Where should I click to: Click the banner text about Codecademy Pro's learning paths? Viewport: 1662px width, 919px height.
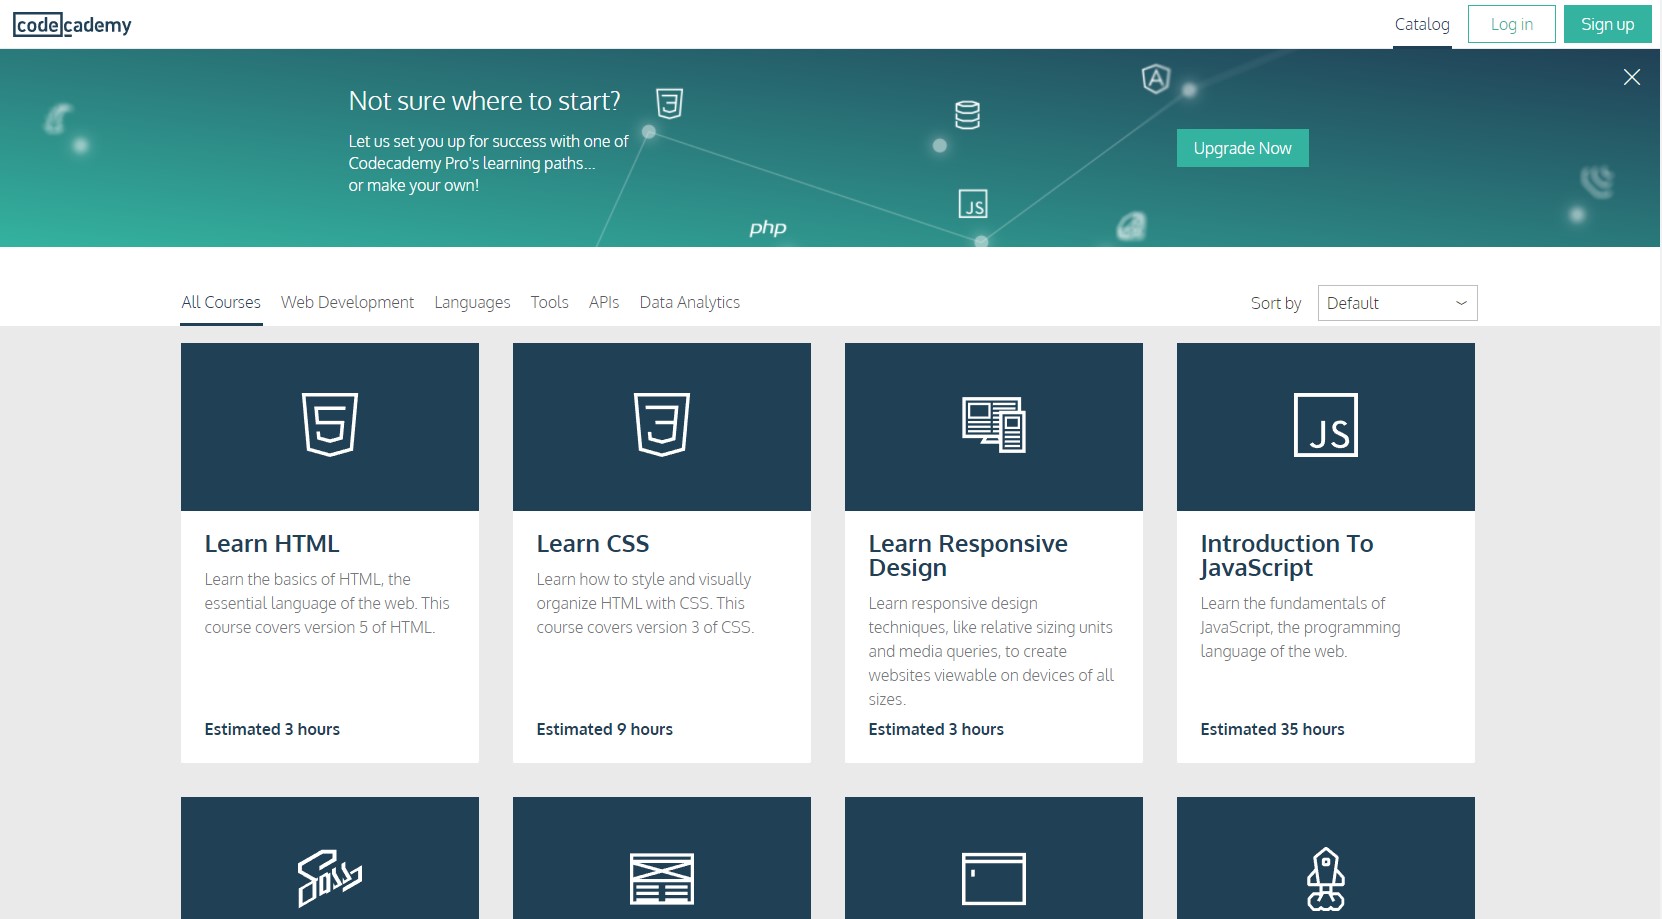(x=488, y=163)
